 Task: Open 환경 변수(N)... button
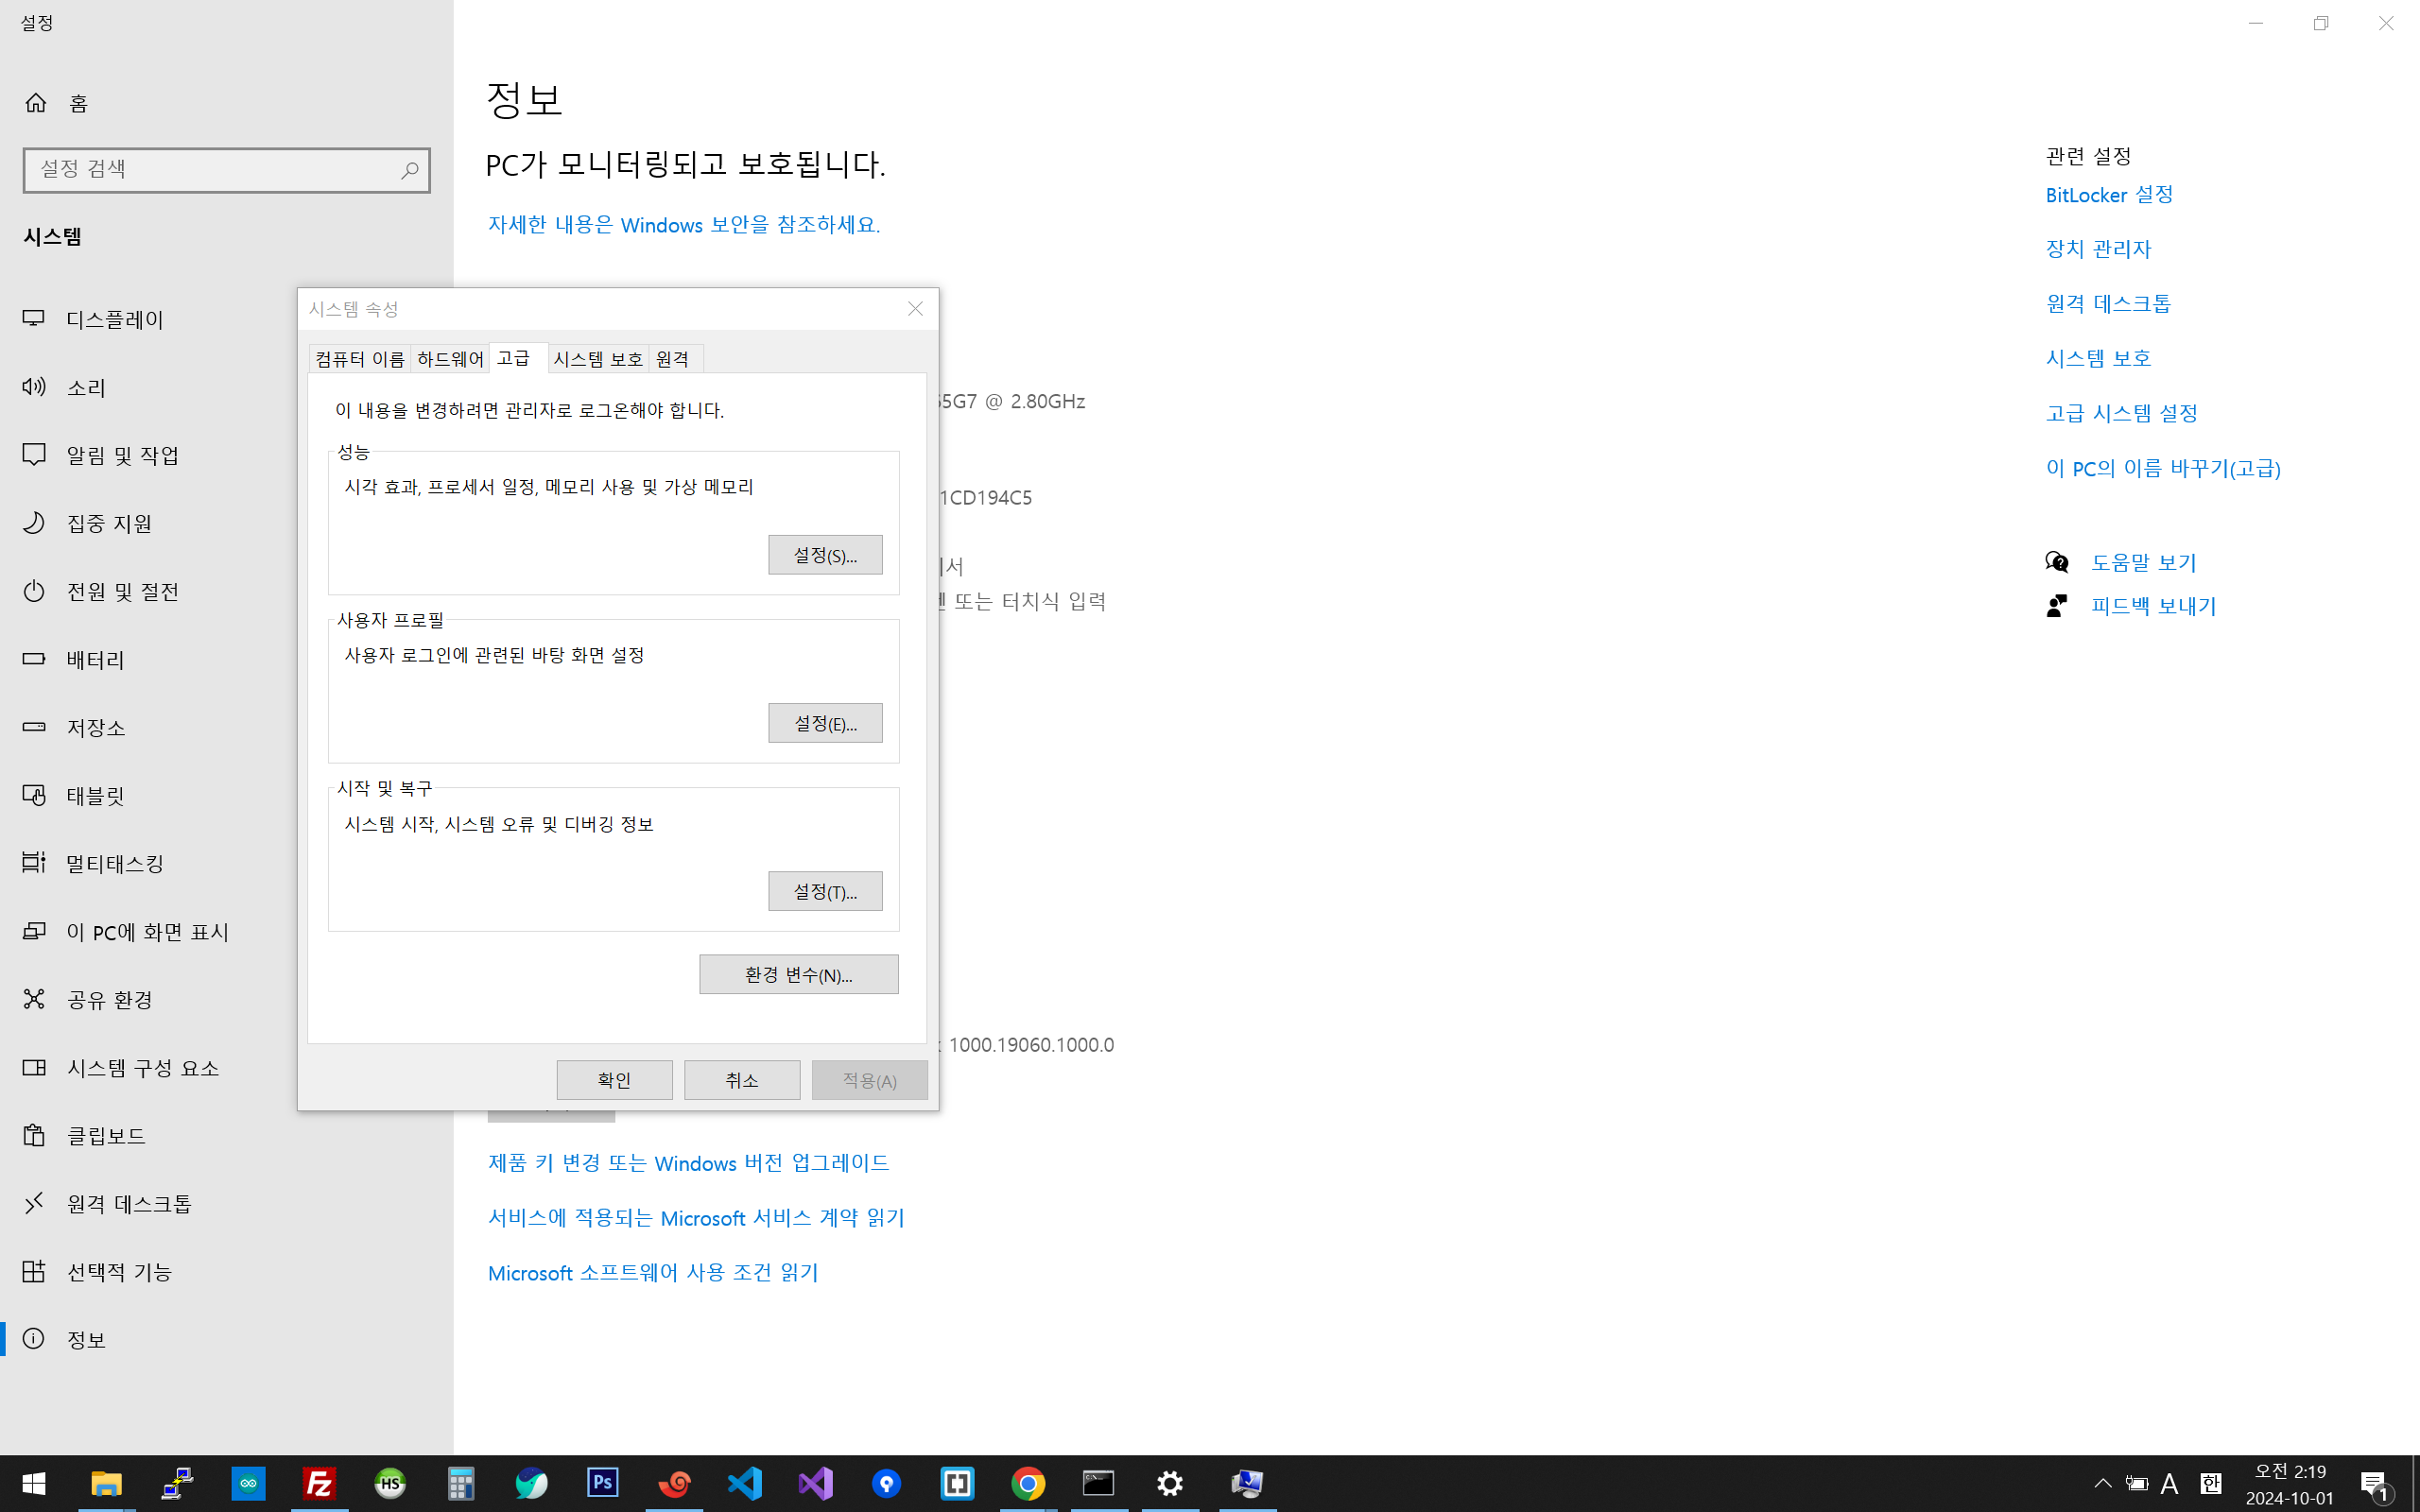click(x=798, y=975)
